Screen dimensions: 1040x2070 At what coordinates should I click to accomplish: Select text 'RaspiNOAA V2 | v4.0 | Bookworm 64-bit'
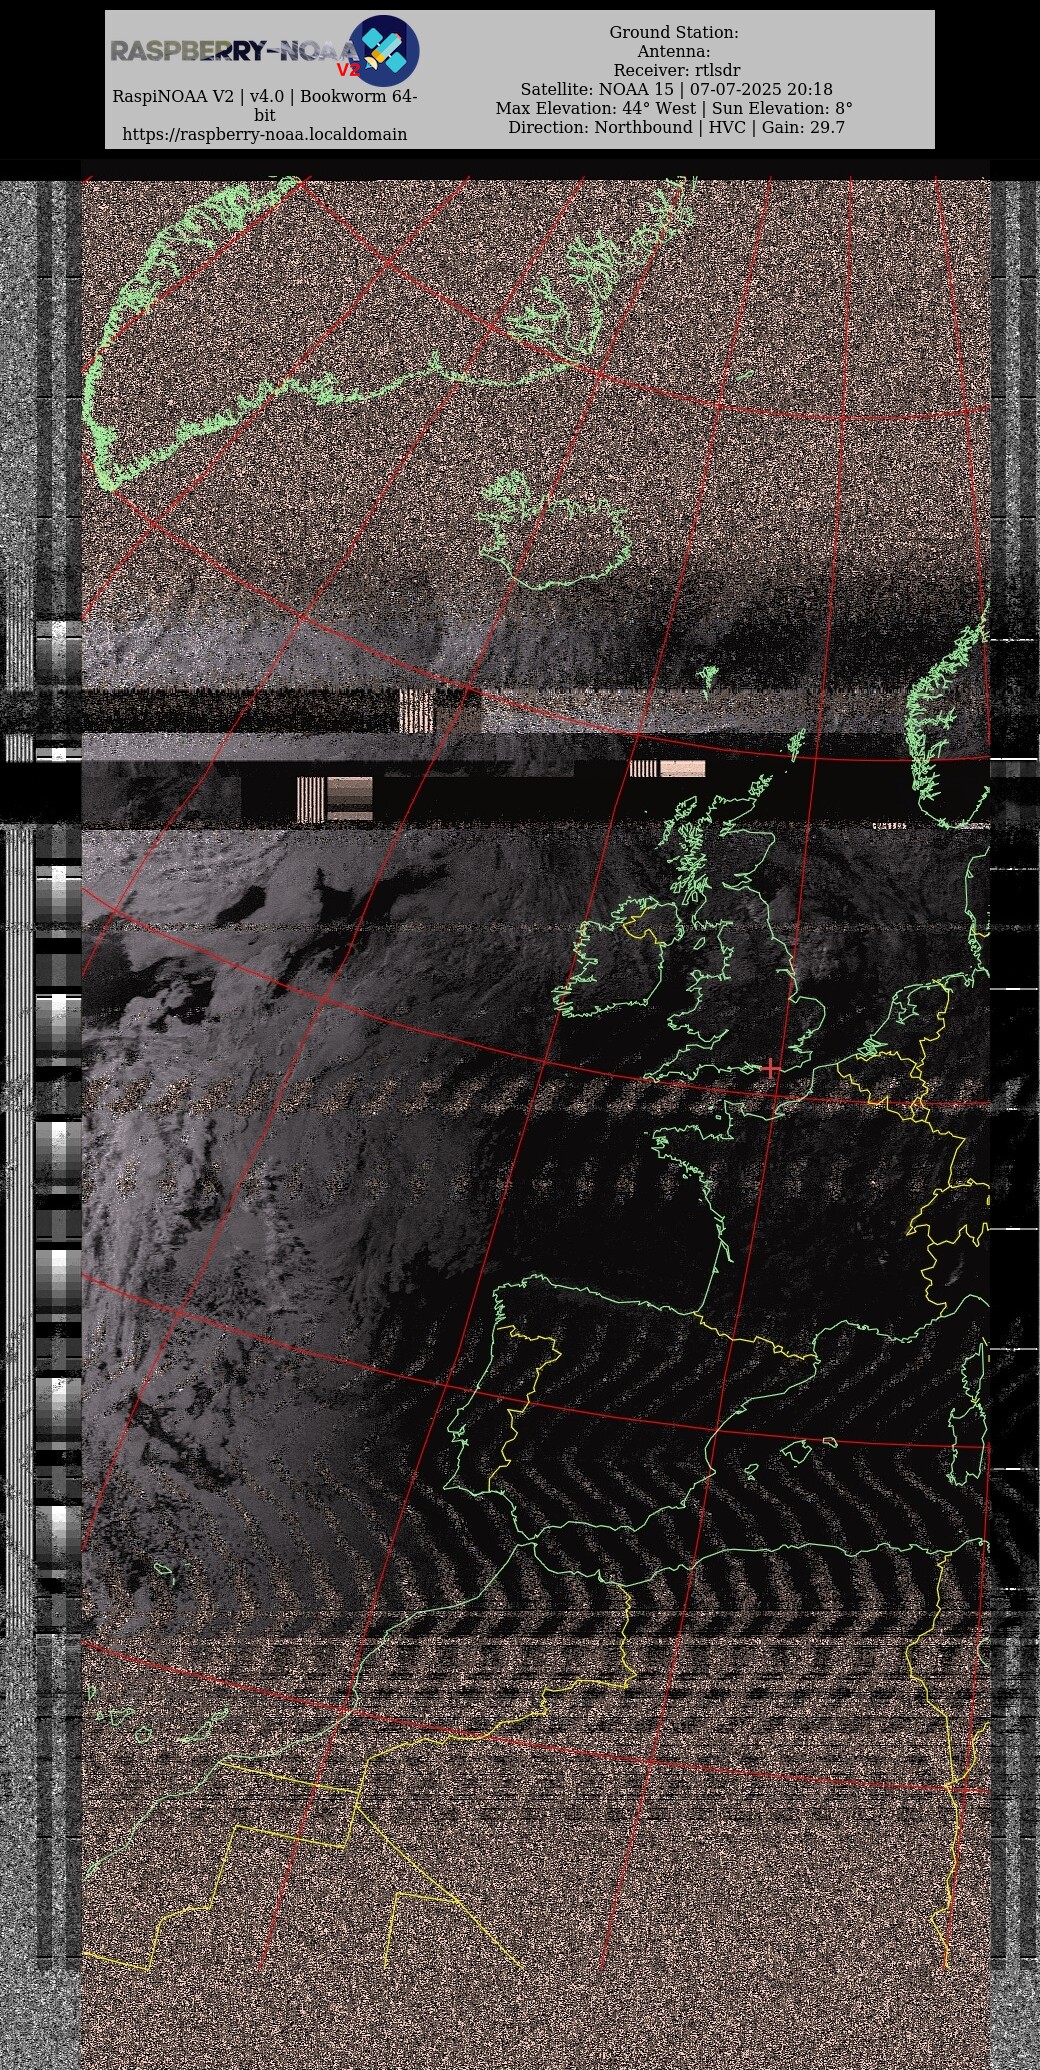(x=265, y=106)
